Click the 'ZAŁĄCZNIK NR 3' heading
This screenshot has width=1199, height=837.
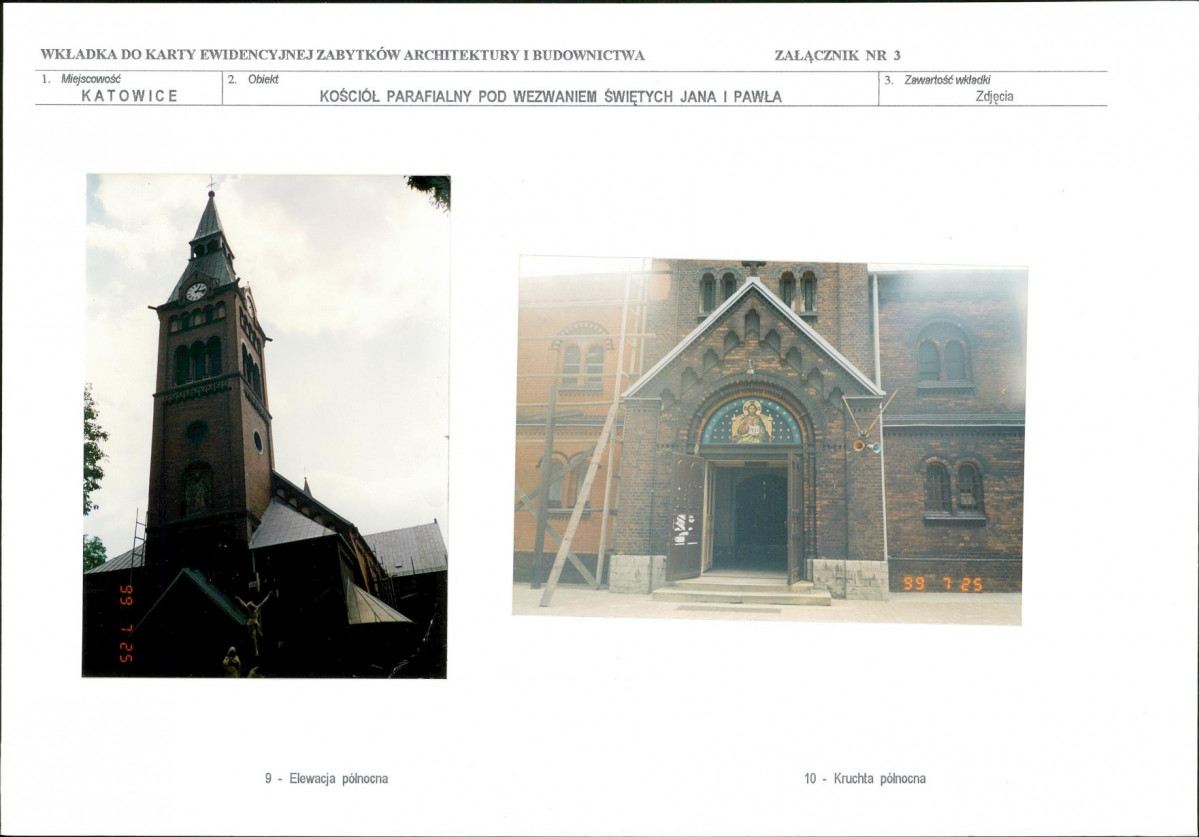[x=837, y=55]
